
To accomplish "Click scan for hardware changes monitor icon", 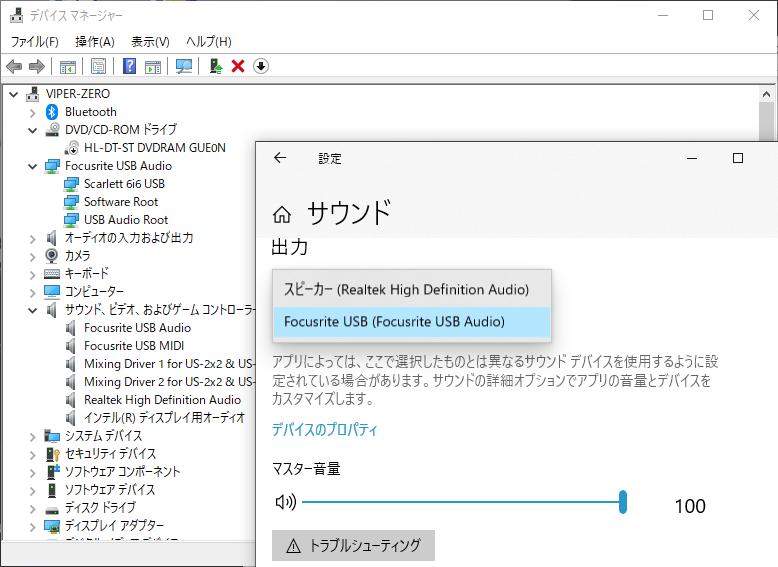I will pos(184,66).
